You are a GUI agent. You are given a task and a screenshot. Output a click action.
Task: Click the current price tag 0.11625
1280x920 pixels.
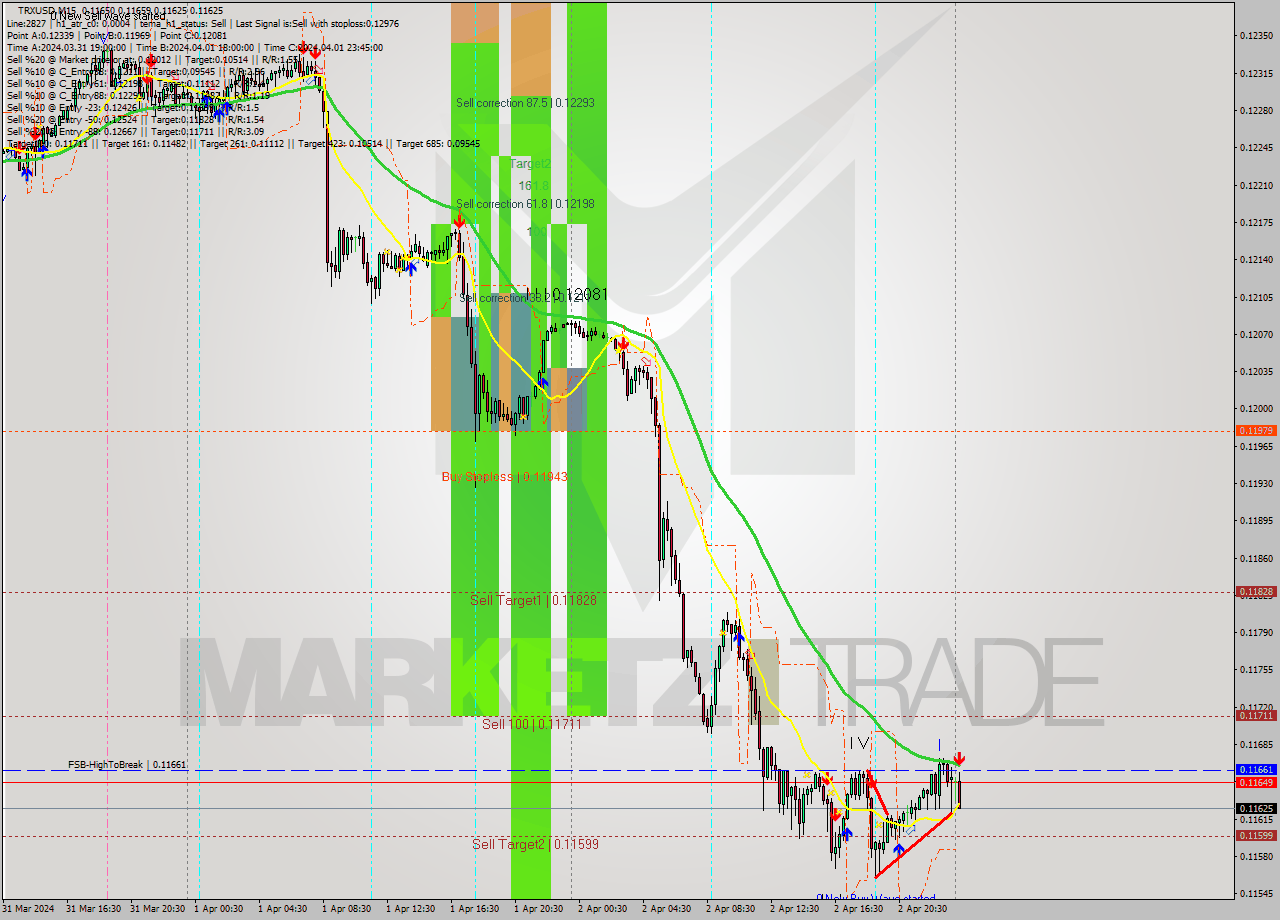pyautogui.click(x=1256, y=808)
